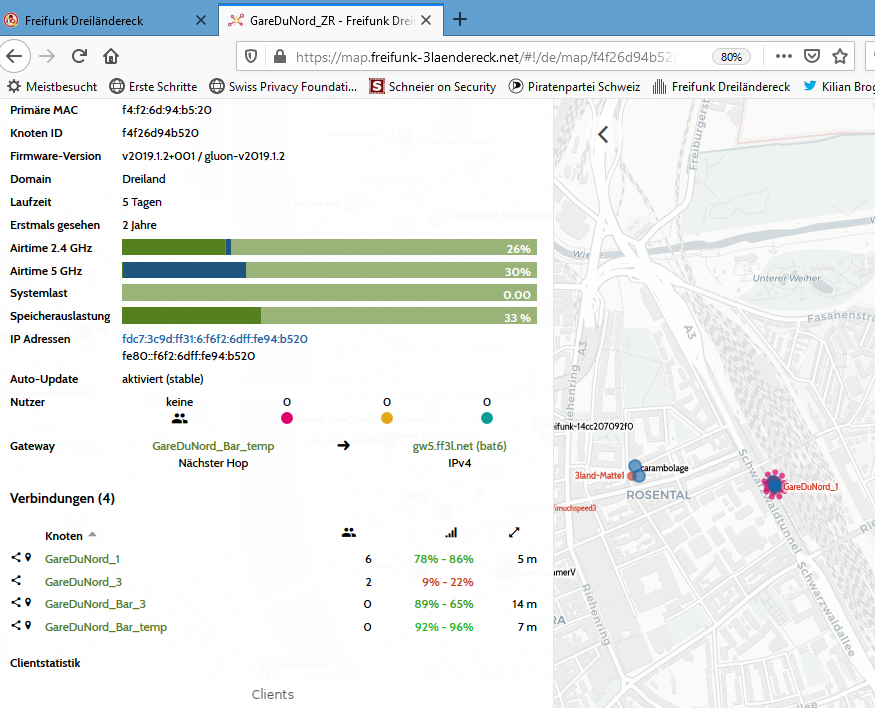Click the Airtime 5 GHz bar
The image size is (875, 708).
tap(329, 270)
